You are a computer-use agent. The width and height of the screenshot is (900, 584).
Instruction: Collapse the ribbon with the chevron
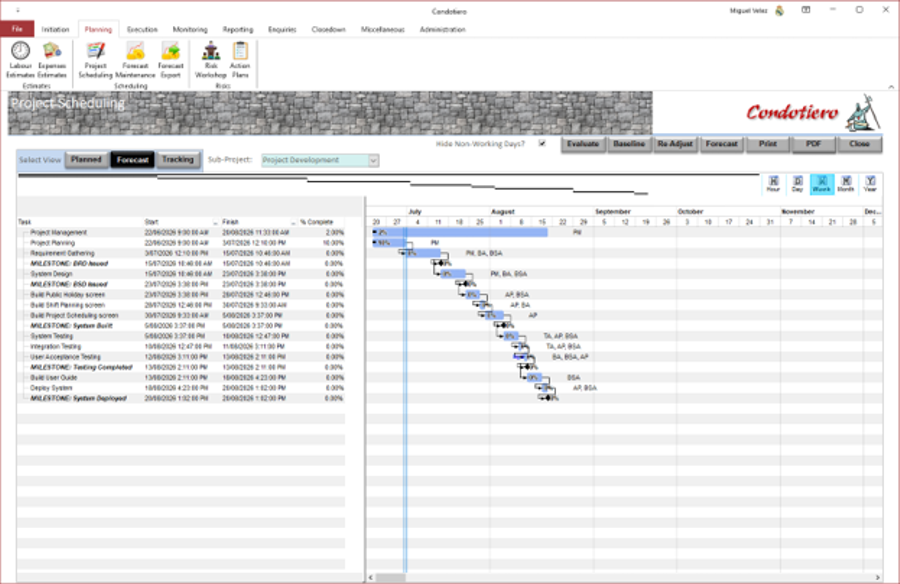click(x=891, y=87)
